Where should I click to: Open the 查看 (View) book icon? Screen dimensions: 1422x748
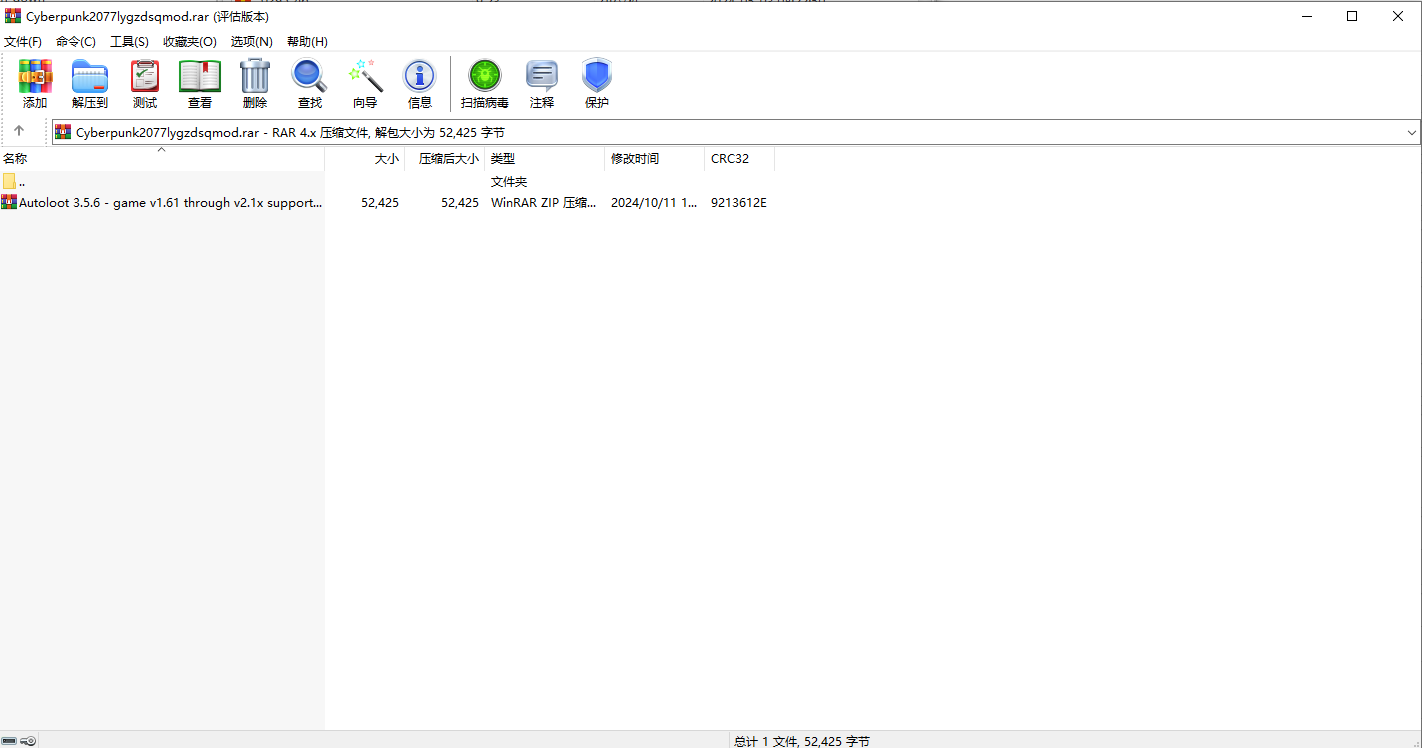(200, 83)
